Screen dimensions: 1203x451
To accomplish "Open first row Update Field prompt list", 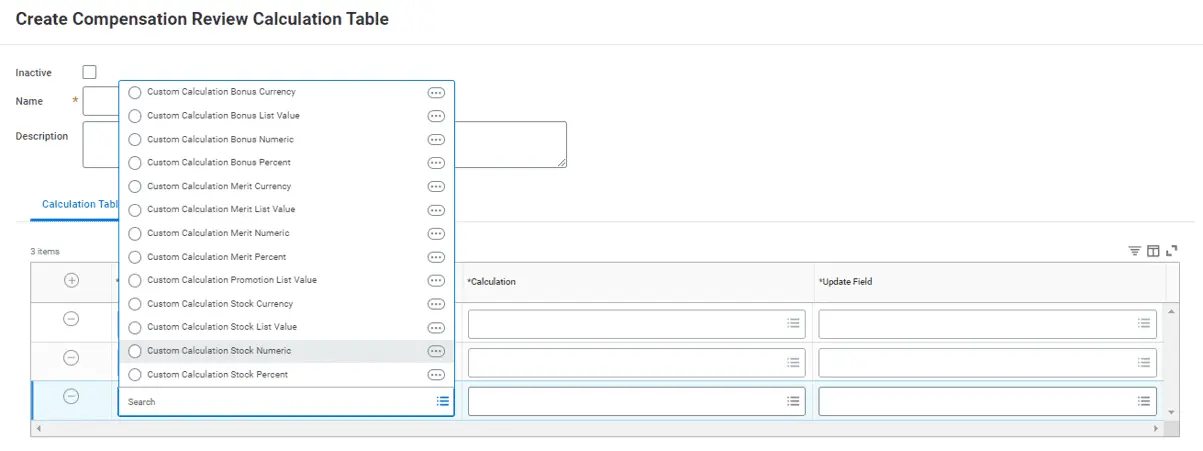I will point(1143,324).
